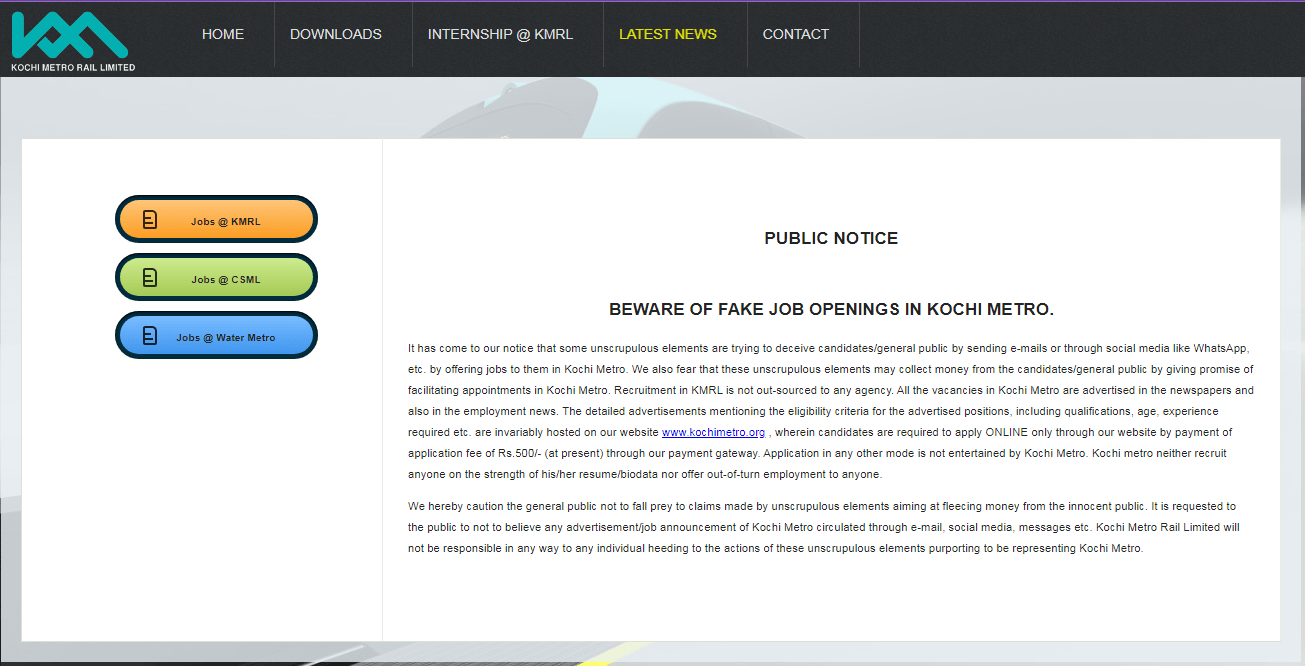This screenshot has height=666, width=1305.
Task: Click the PUBLIC NOTICE heading
Action: (831, 238)
